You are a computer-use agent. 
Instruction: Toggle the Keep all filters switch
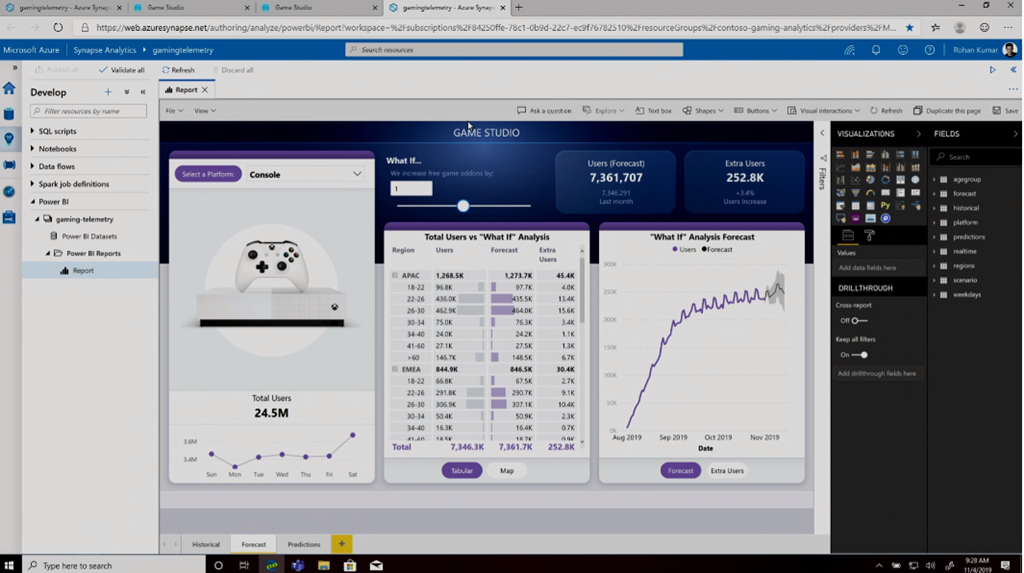click(859, 355)
